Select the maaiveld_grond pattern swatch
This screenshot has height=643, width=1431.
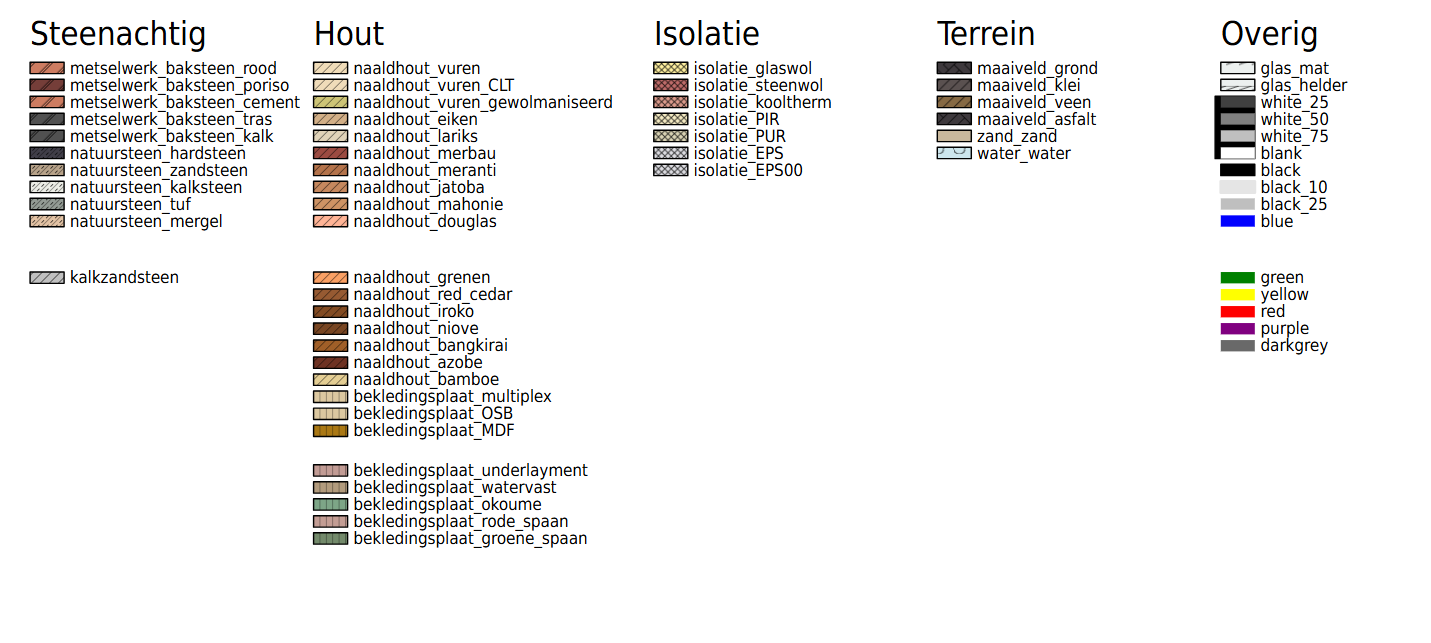click(954, 68)
